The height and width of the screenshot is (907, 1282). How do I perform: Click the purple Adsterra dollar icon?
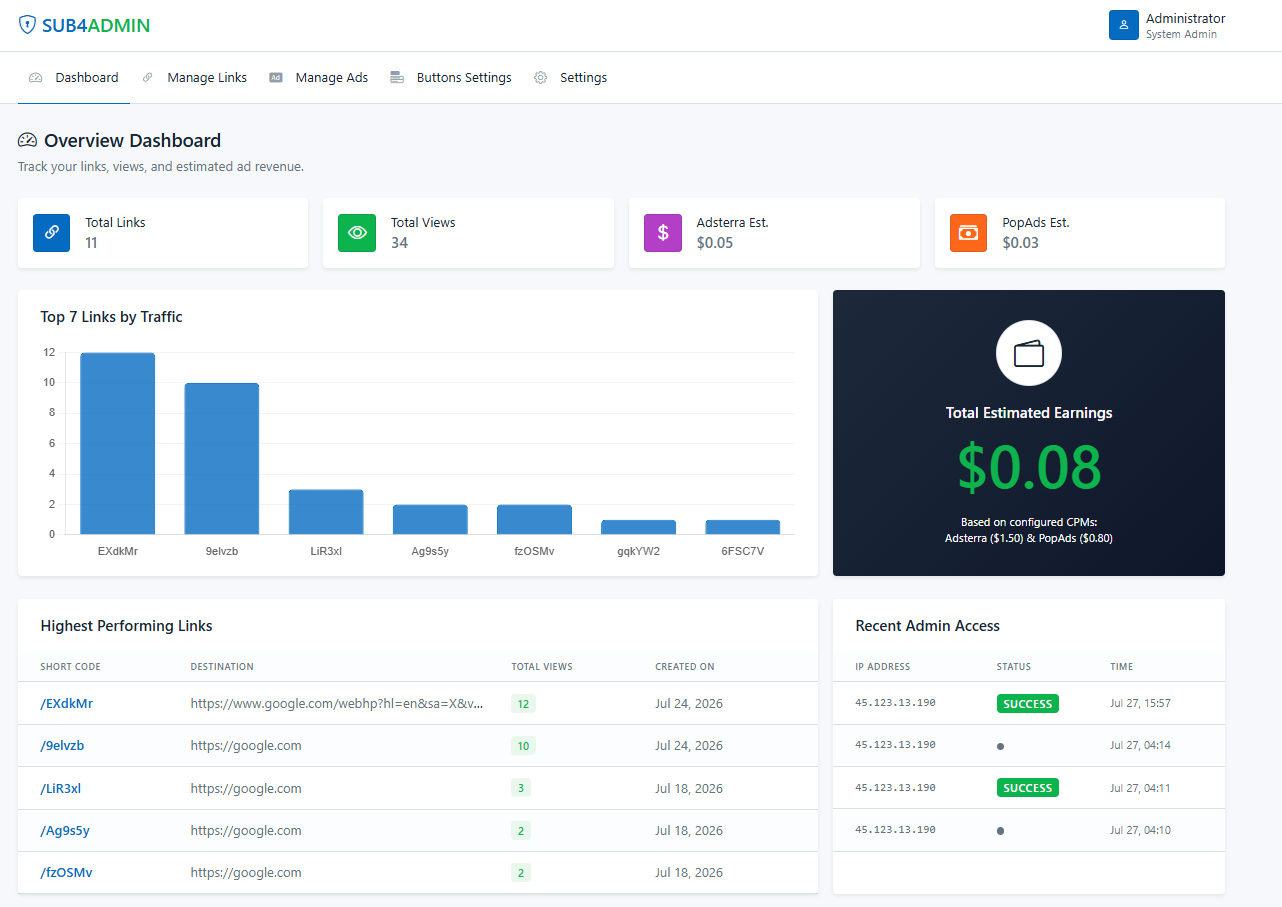(663, 232)
